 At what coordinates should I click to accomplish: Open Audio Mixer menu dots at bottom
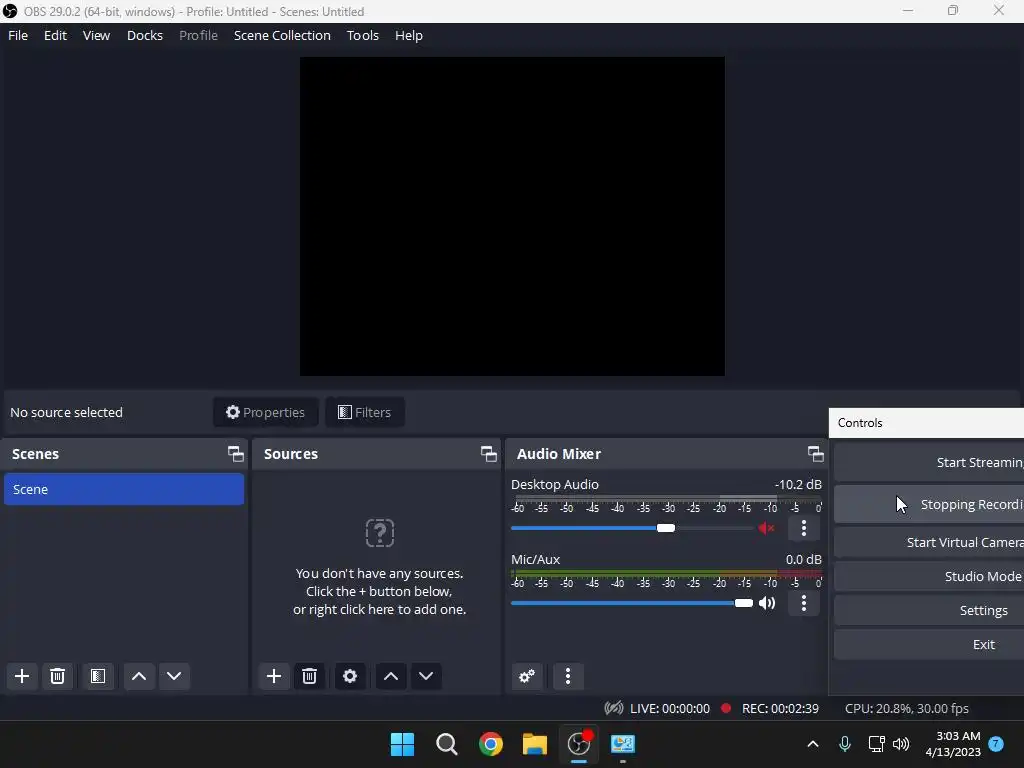[568, 676]
